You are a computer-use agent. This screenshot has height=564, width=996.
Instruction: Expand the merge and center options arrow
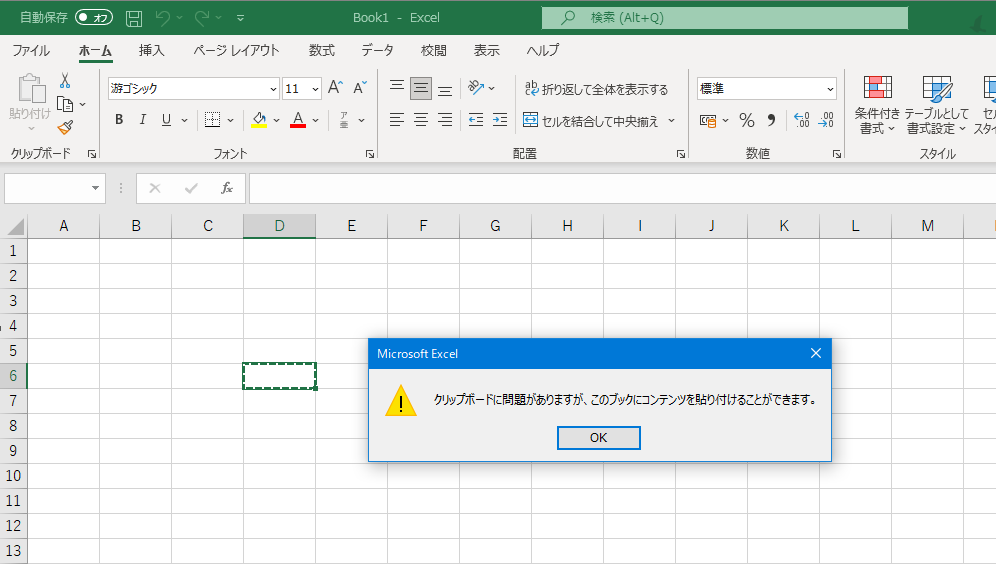671,120
